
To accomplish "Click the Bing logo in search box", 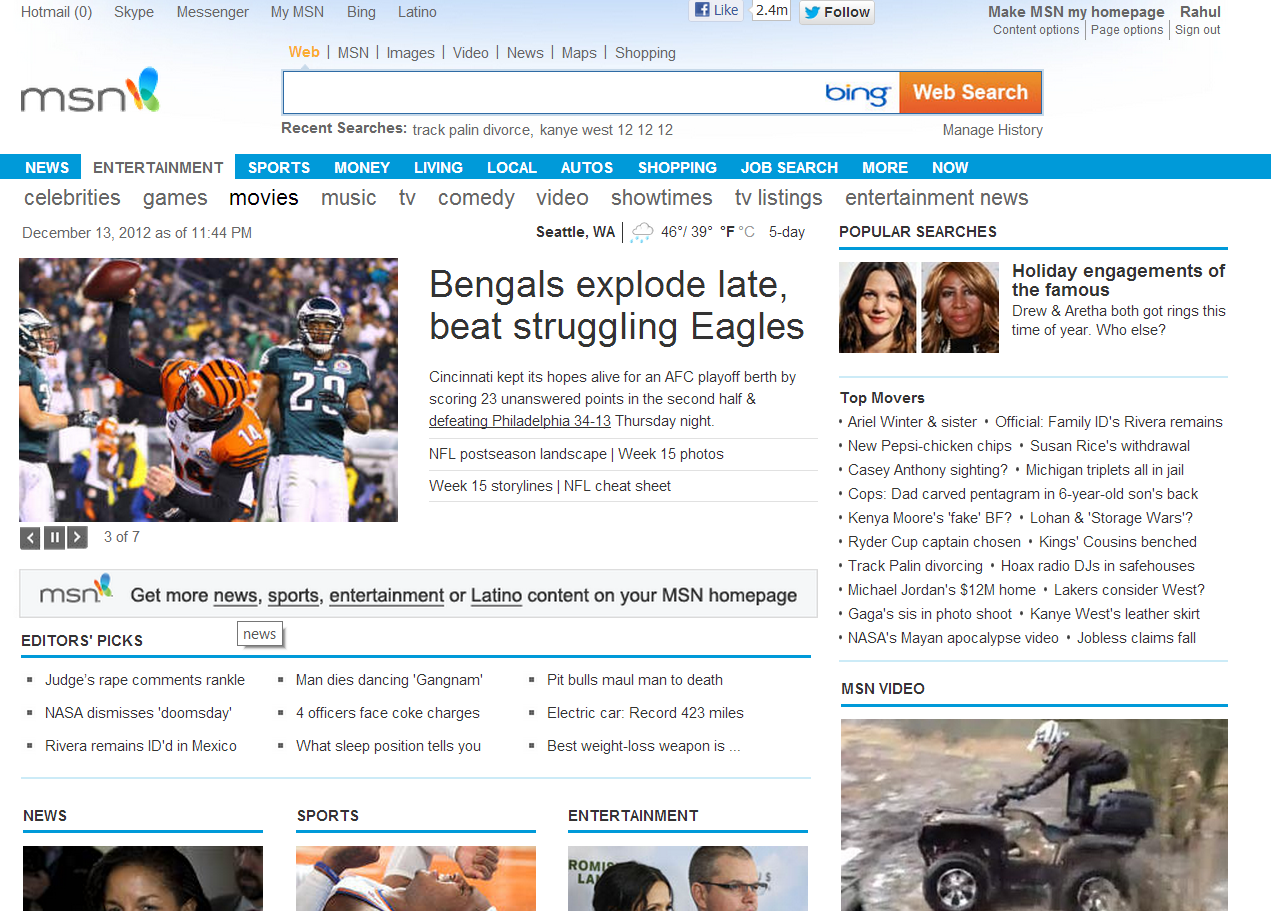I will pos(857,93).
